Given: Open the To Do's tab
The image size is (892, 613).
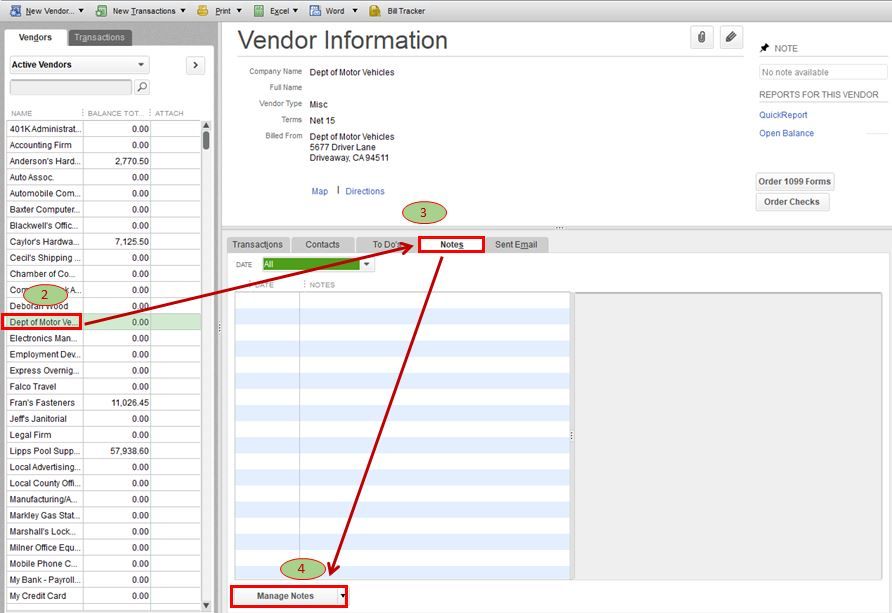Looking at the screenshot, I should (x=386, y=245).
